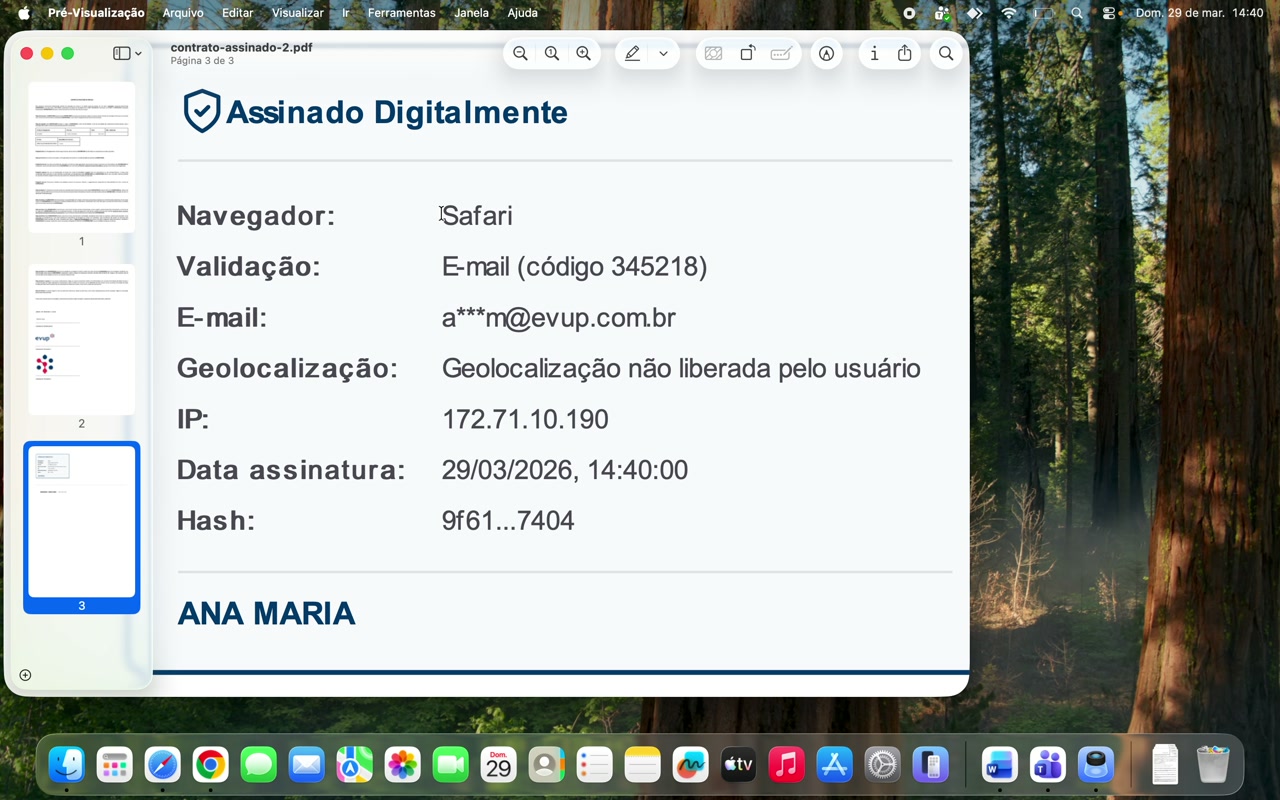Click the e-mail a***m@evup.com.br text
This screenshot has height=800, width=1280.
point(559,318)
